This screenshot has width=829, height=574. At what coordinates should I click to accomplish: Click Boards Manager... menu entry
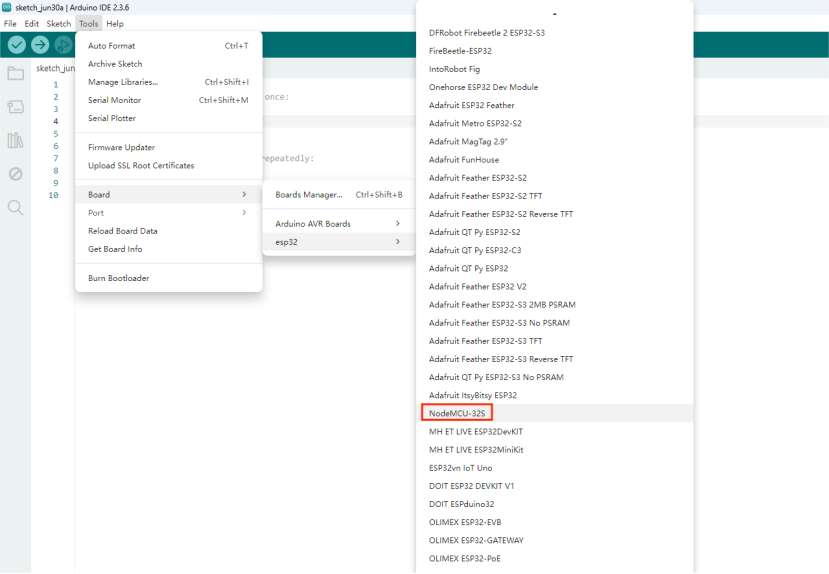(x=309, y=195)
